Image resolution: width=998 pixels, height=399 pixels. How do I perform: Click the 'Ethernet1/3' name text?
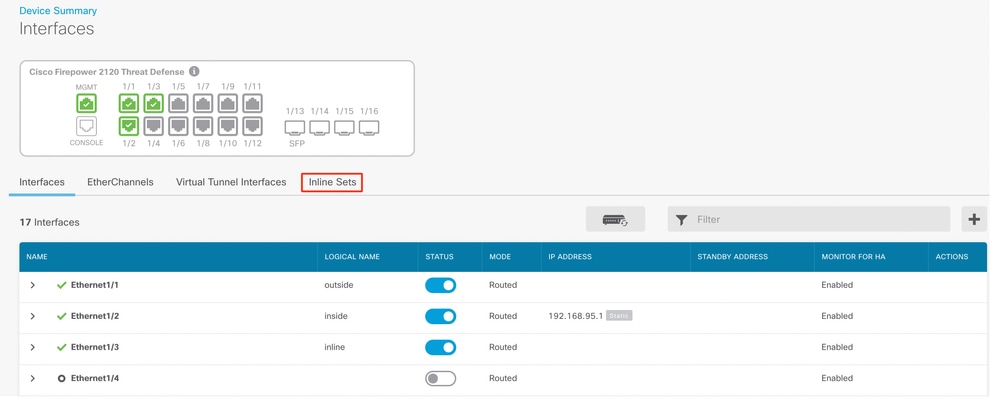click(95, 347)
